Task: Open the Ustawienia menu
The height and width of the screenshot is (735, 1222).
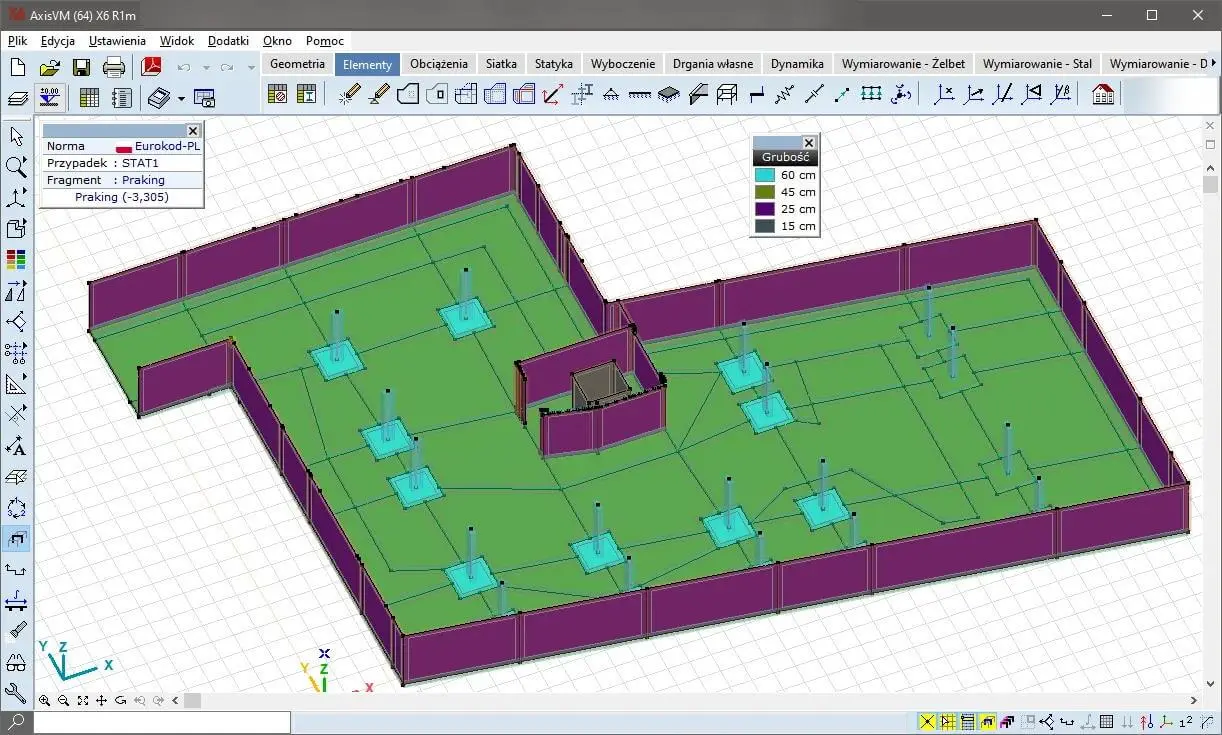Action: (x=117, y=41)
